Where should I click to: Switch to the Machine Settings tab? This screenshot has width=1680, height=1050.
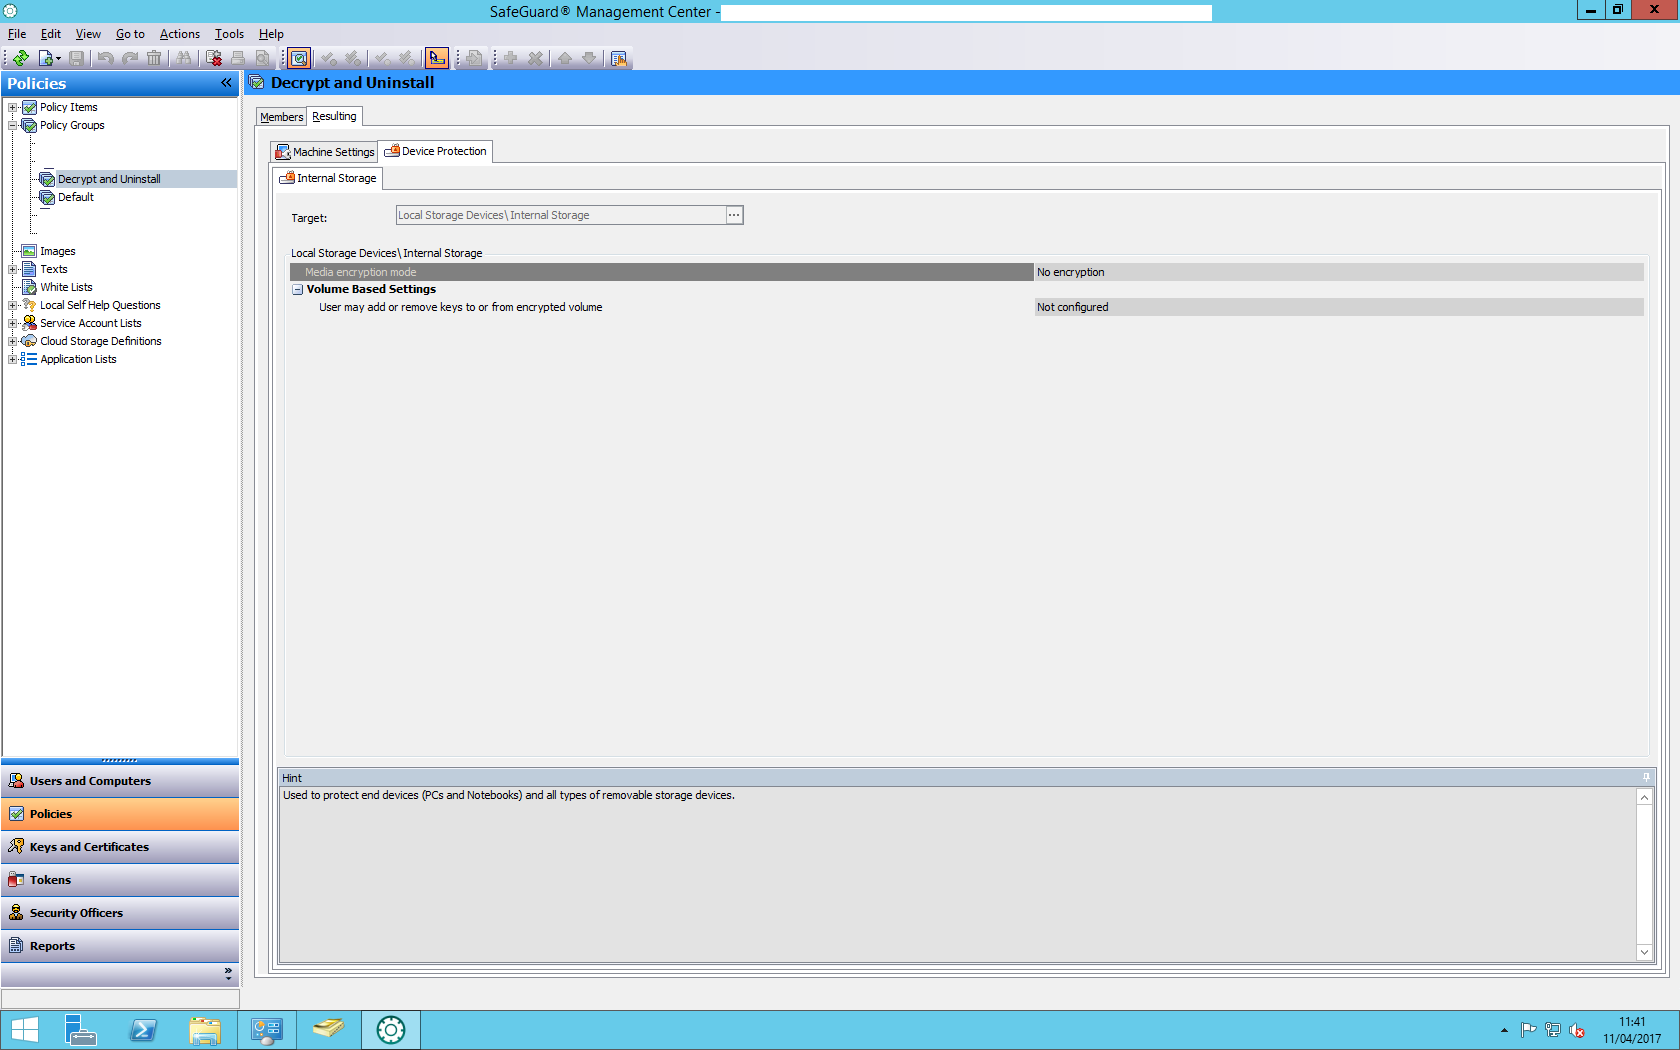click(x=325, y=152)
